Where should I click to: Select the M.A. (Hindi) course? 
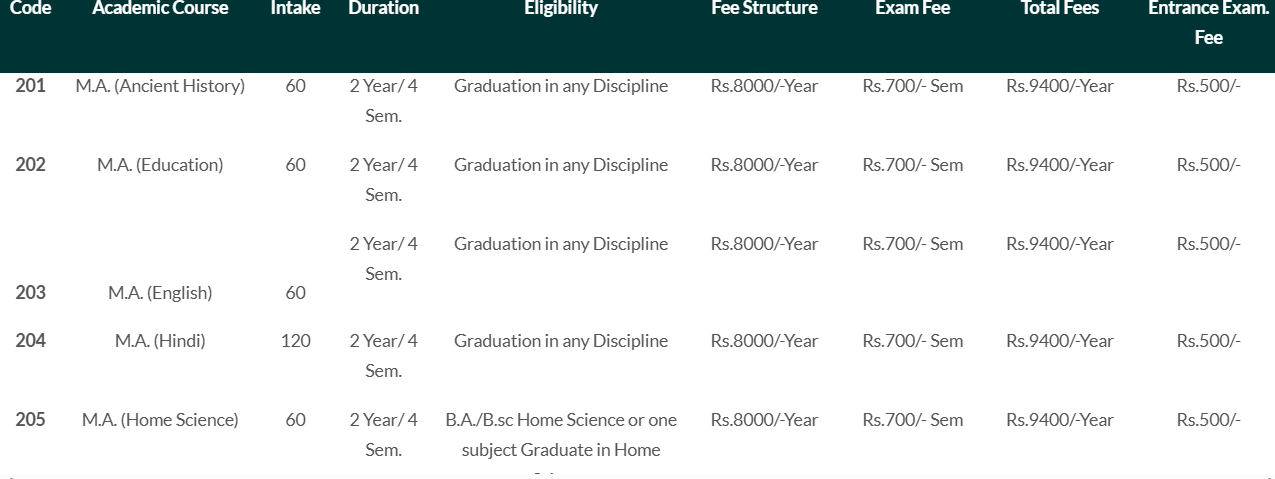pyautogui.click(x=160, y=341)
